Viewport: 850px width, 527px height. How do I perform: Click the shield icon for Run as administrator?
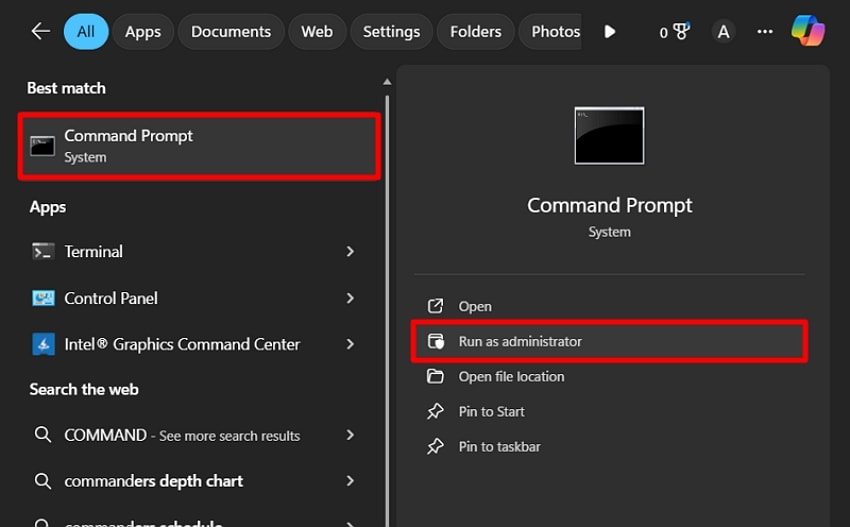pyautogui.click(x=436, y=342)
